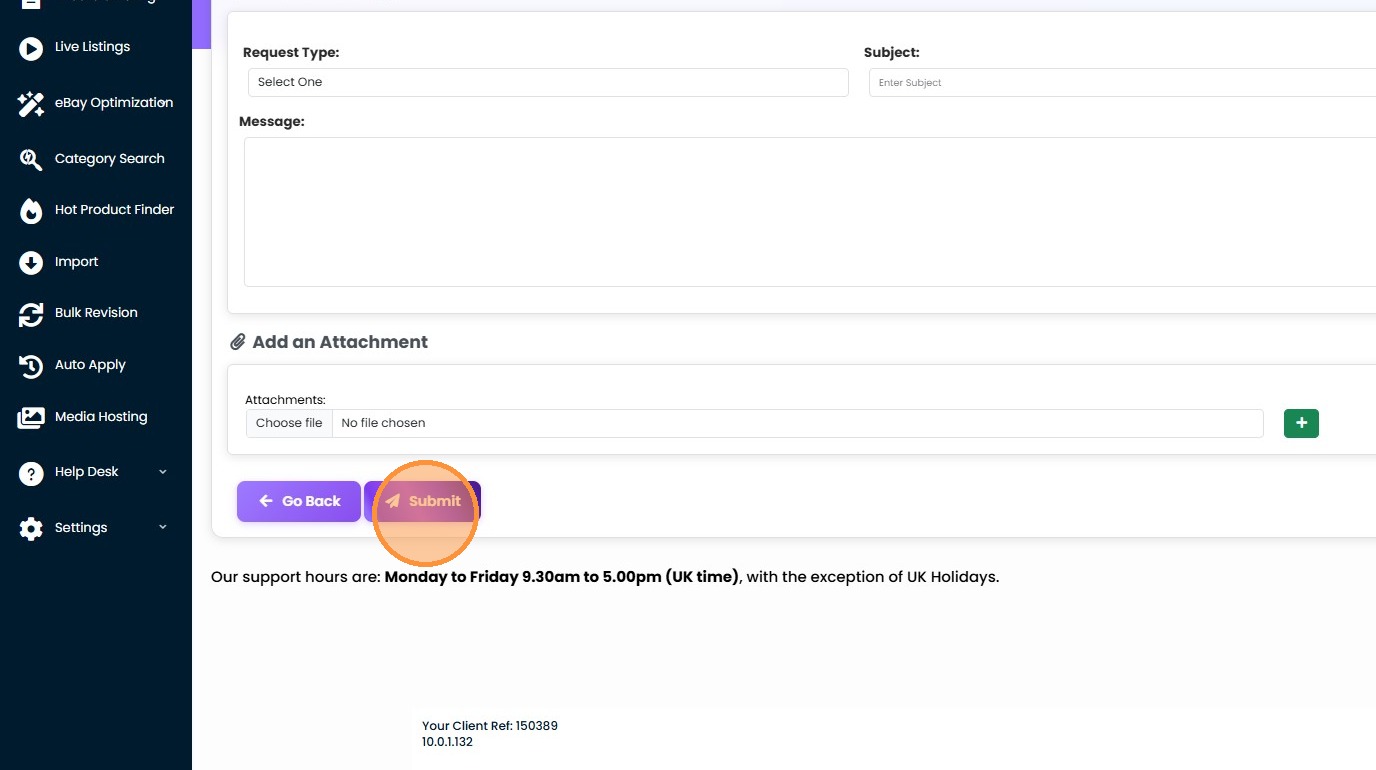Expand the Settings chevron
The height and width of the screenshot is (770, 1376).
[x=163, y=527]
